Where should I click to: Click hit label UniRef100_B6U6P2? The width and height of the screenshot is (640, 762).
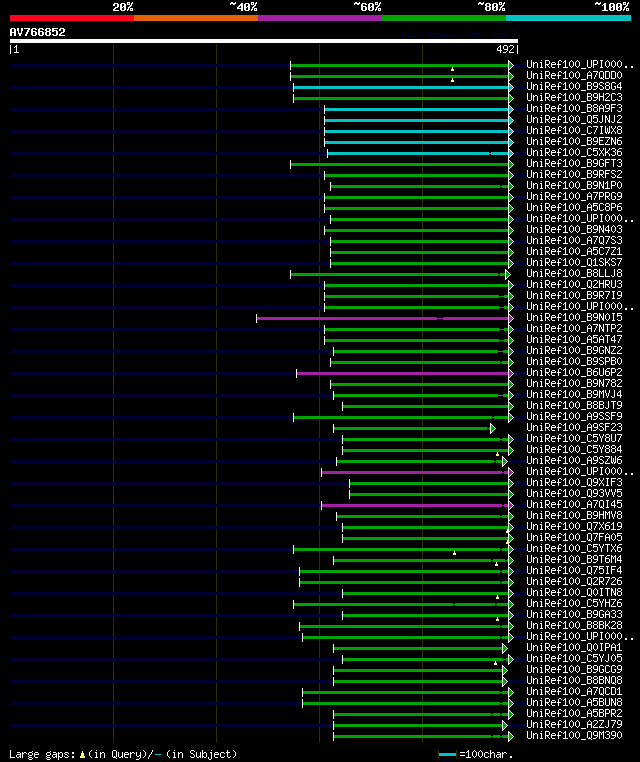point(574,372)
